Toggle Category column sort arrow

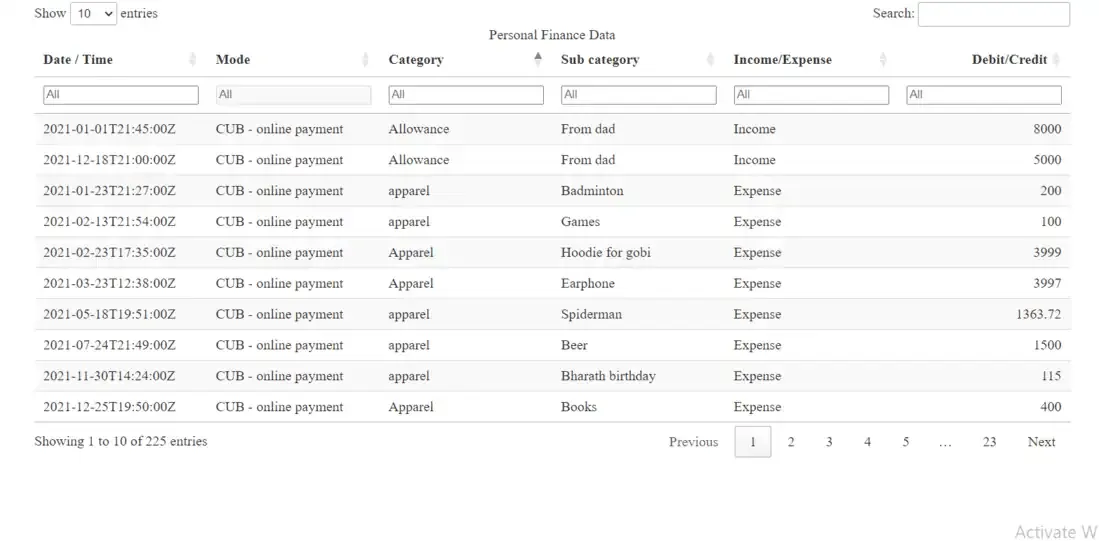point(538,60)
